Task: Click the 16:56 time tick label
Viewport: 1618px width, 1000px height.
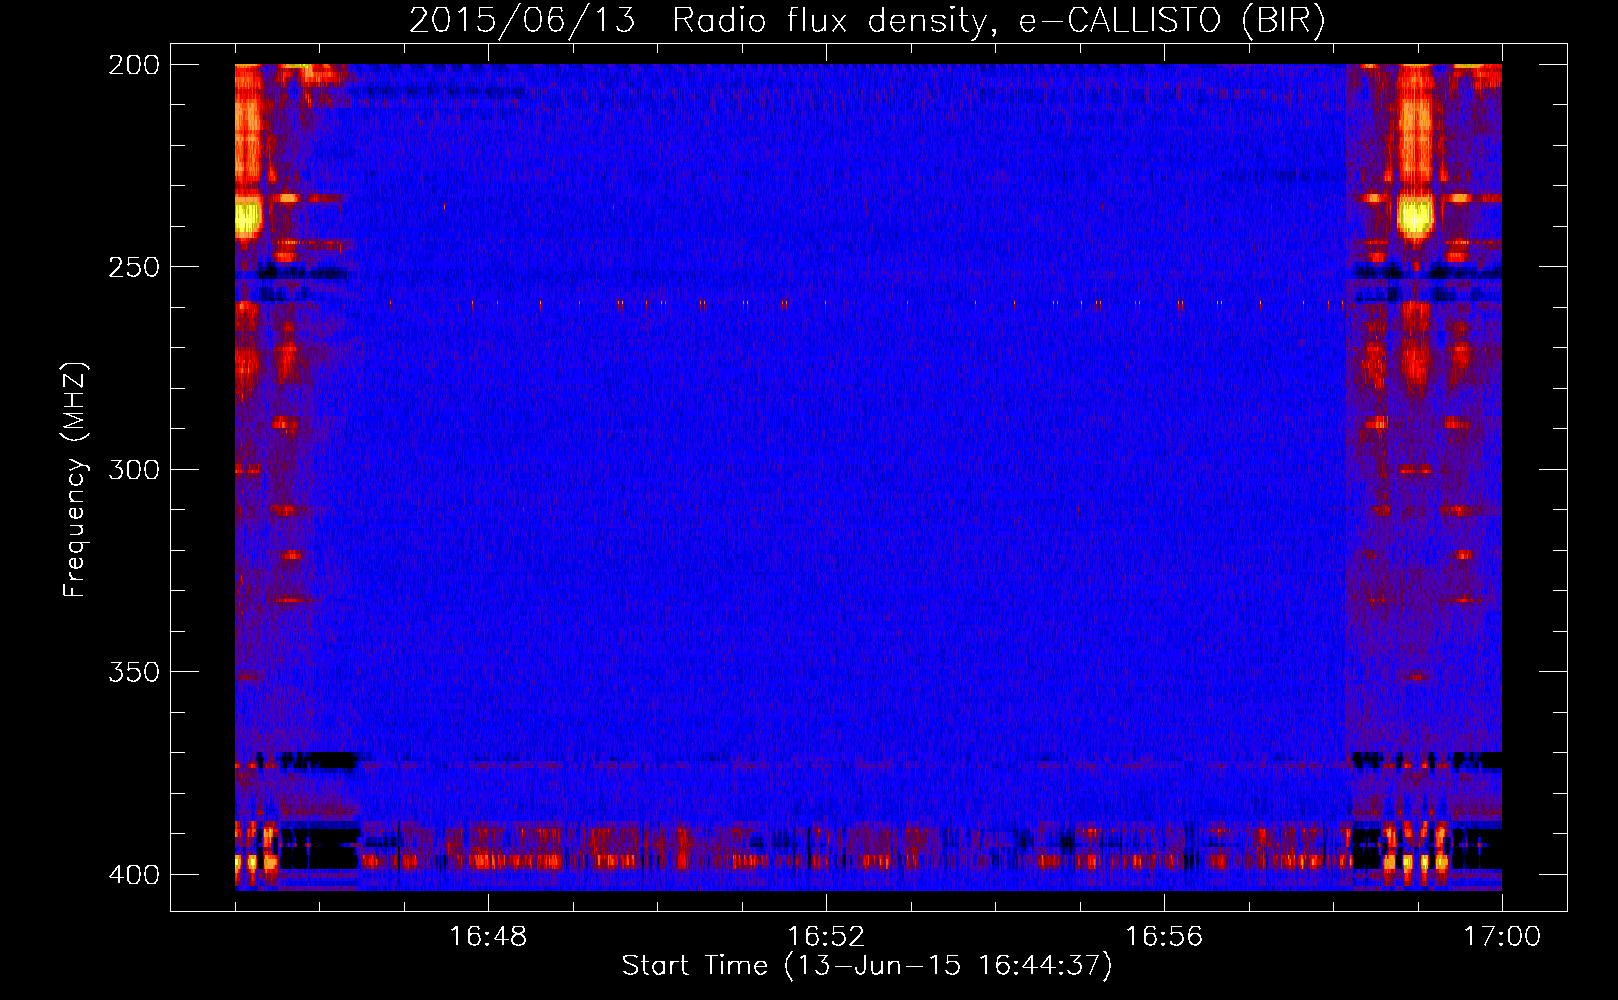Action: pos(1164,937)
